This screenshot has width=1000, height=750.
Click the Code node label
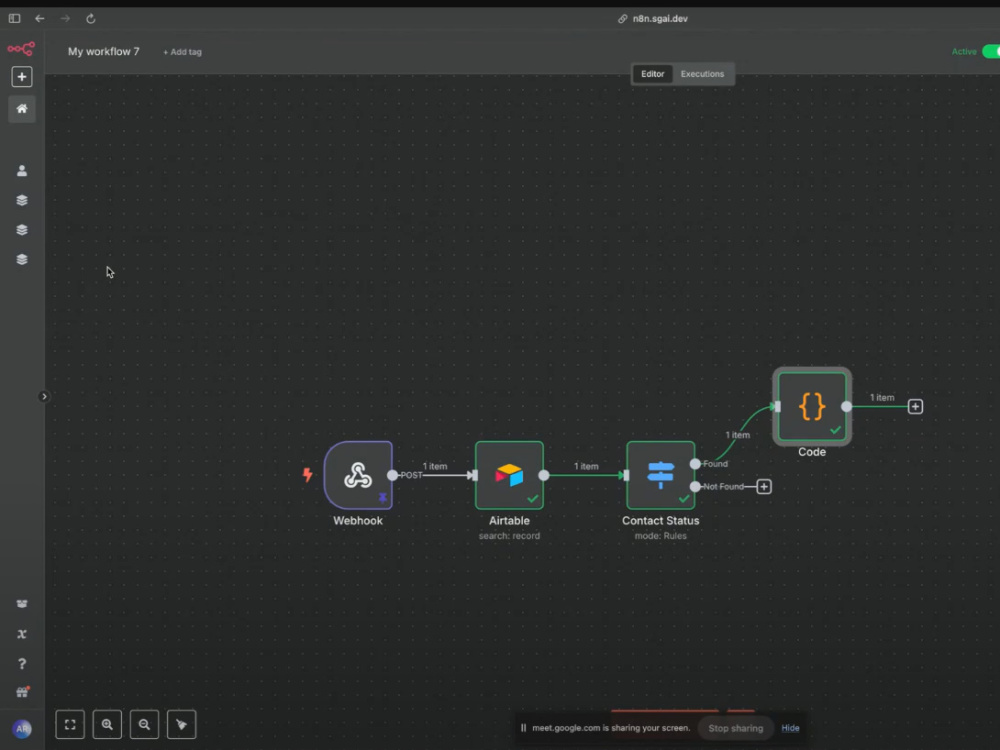click(x=812, y=452)
